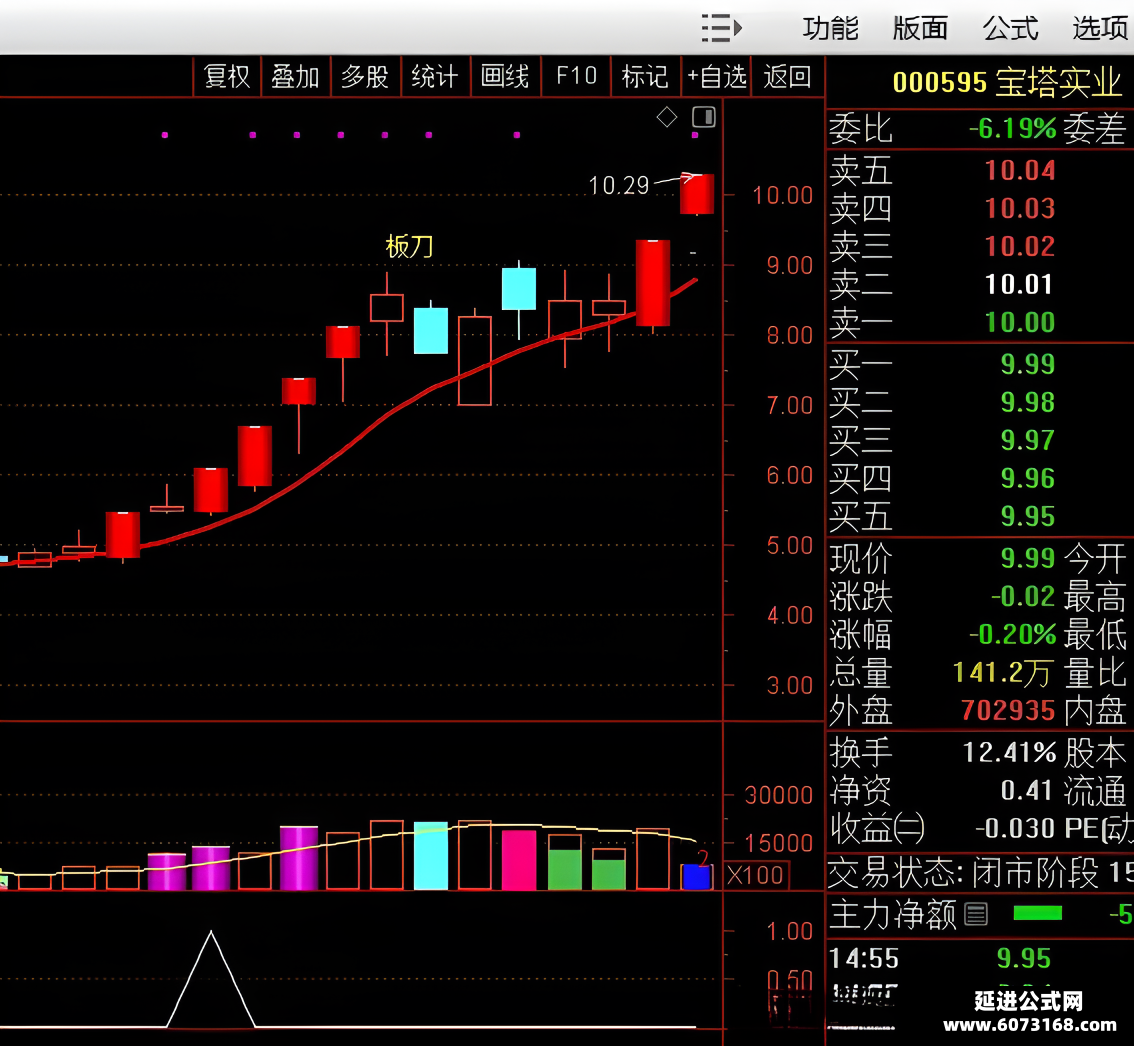The height and width of the screenshot is (1046, 1134).
Task: Open the 功能 menu
Action: pos(830,29)
